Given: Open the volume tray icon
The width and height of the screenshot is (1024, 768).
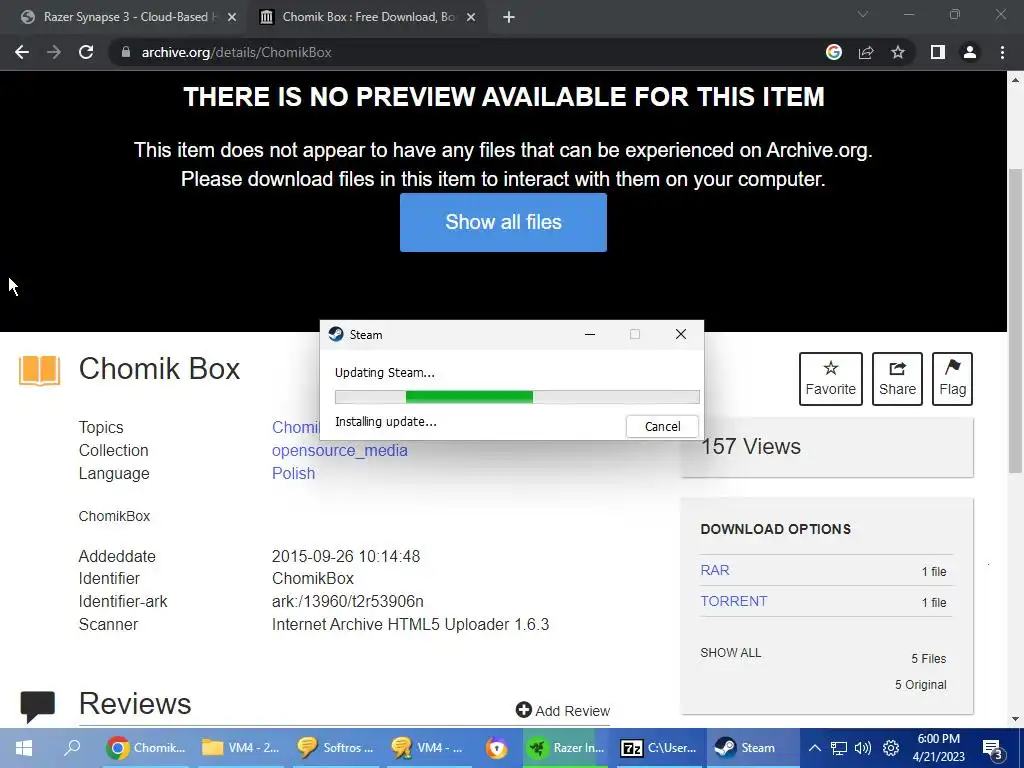Looking at the screenshot, I should point(863,748).
